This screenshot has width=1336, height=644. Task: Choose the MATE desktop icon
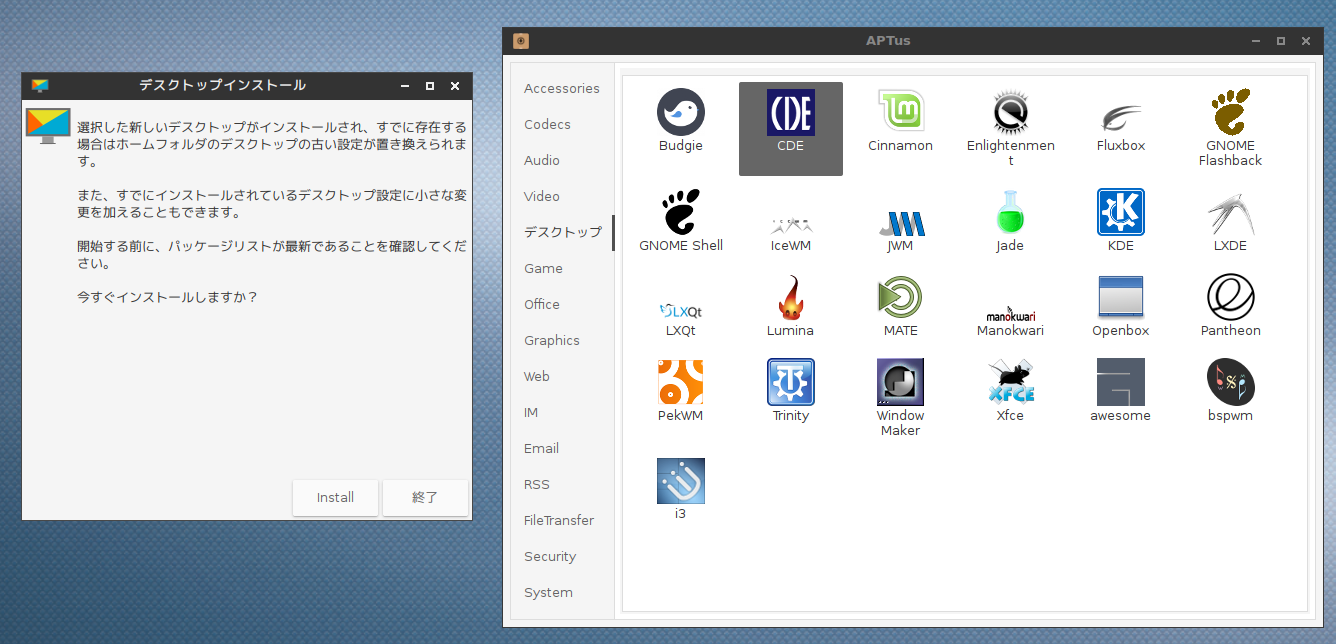pos(900,298)
